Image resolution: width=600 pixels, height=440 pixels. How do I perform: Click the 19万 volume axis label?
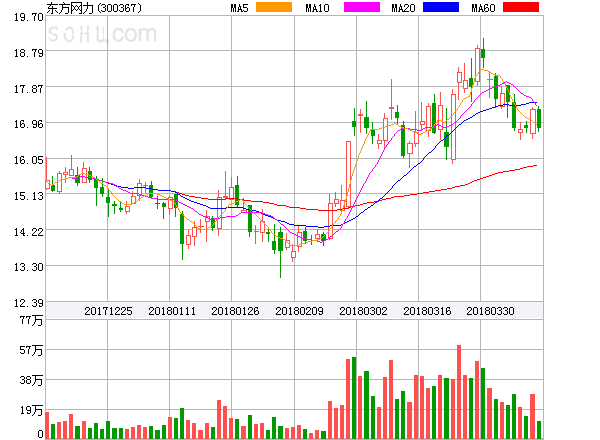tap(31, 410)
